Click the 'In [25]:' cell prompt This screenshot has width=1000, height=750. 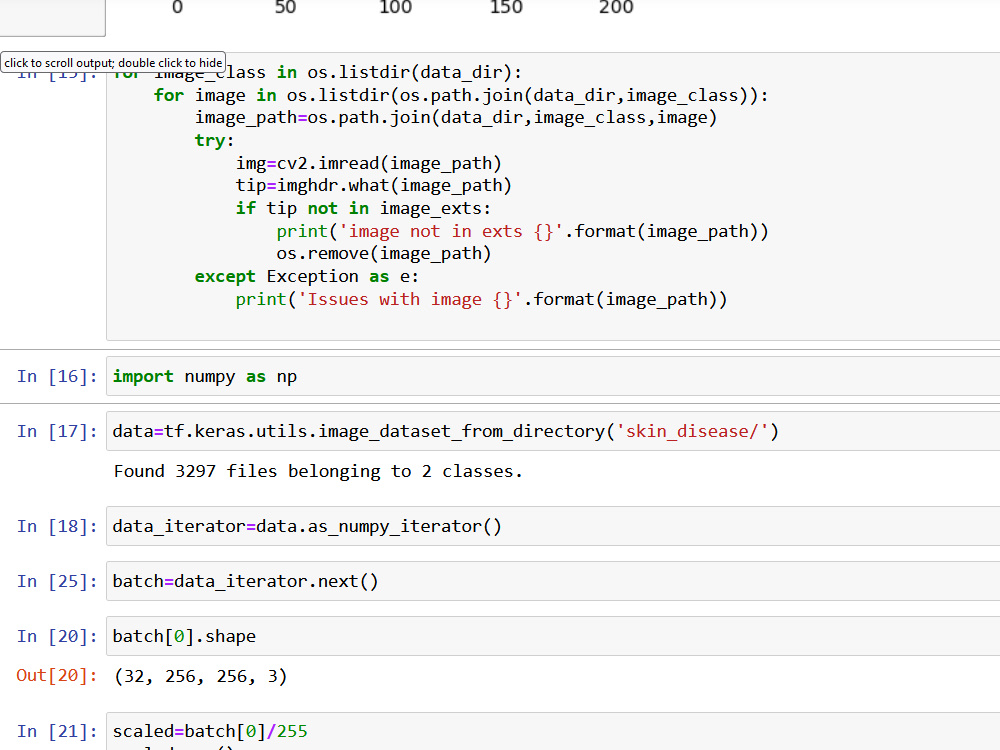[x=57, y=581]
